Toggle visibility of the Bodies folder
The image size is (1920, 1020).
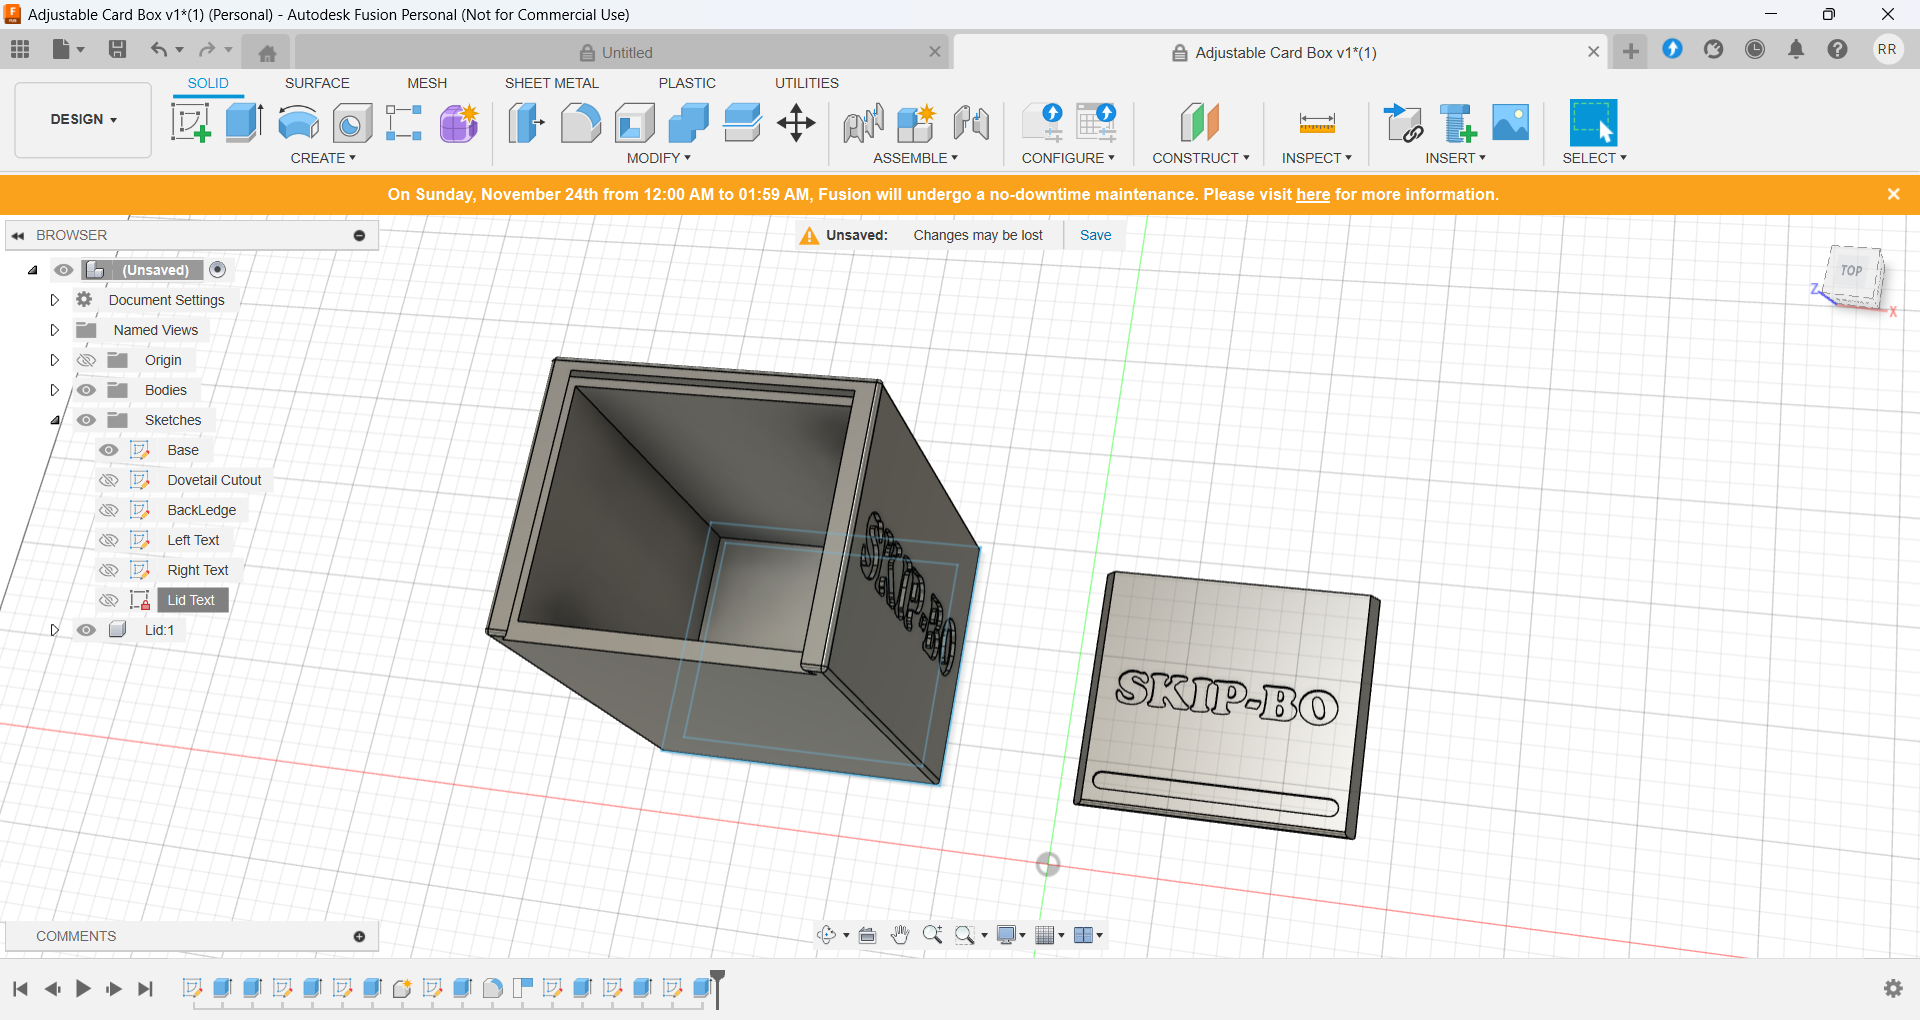point(87,390)
